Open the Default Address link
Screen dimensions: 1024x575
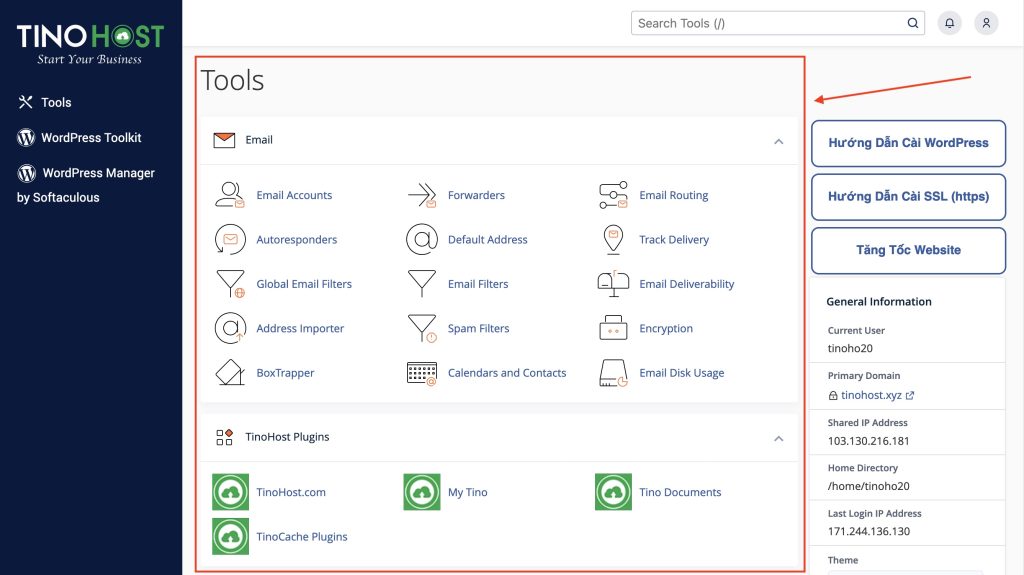[x=487, y=239]
